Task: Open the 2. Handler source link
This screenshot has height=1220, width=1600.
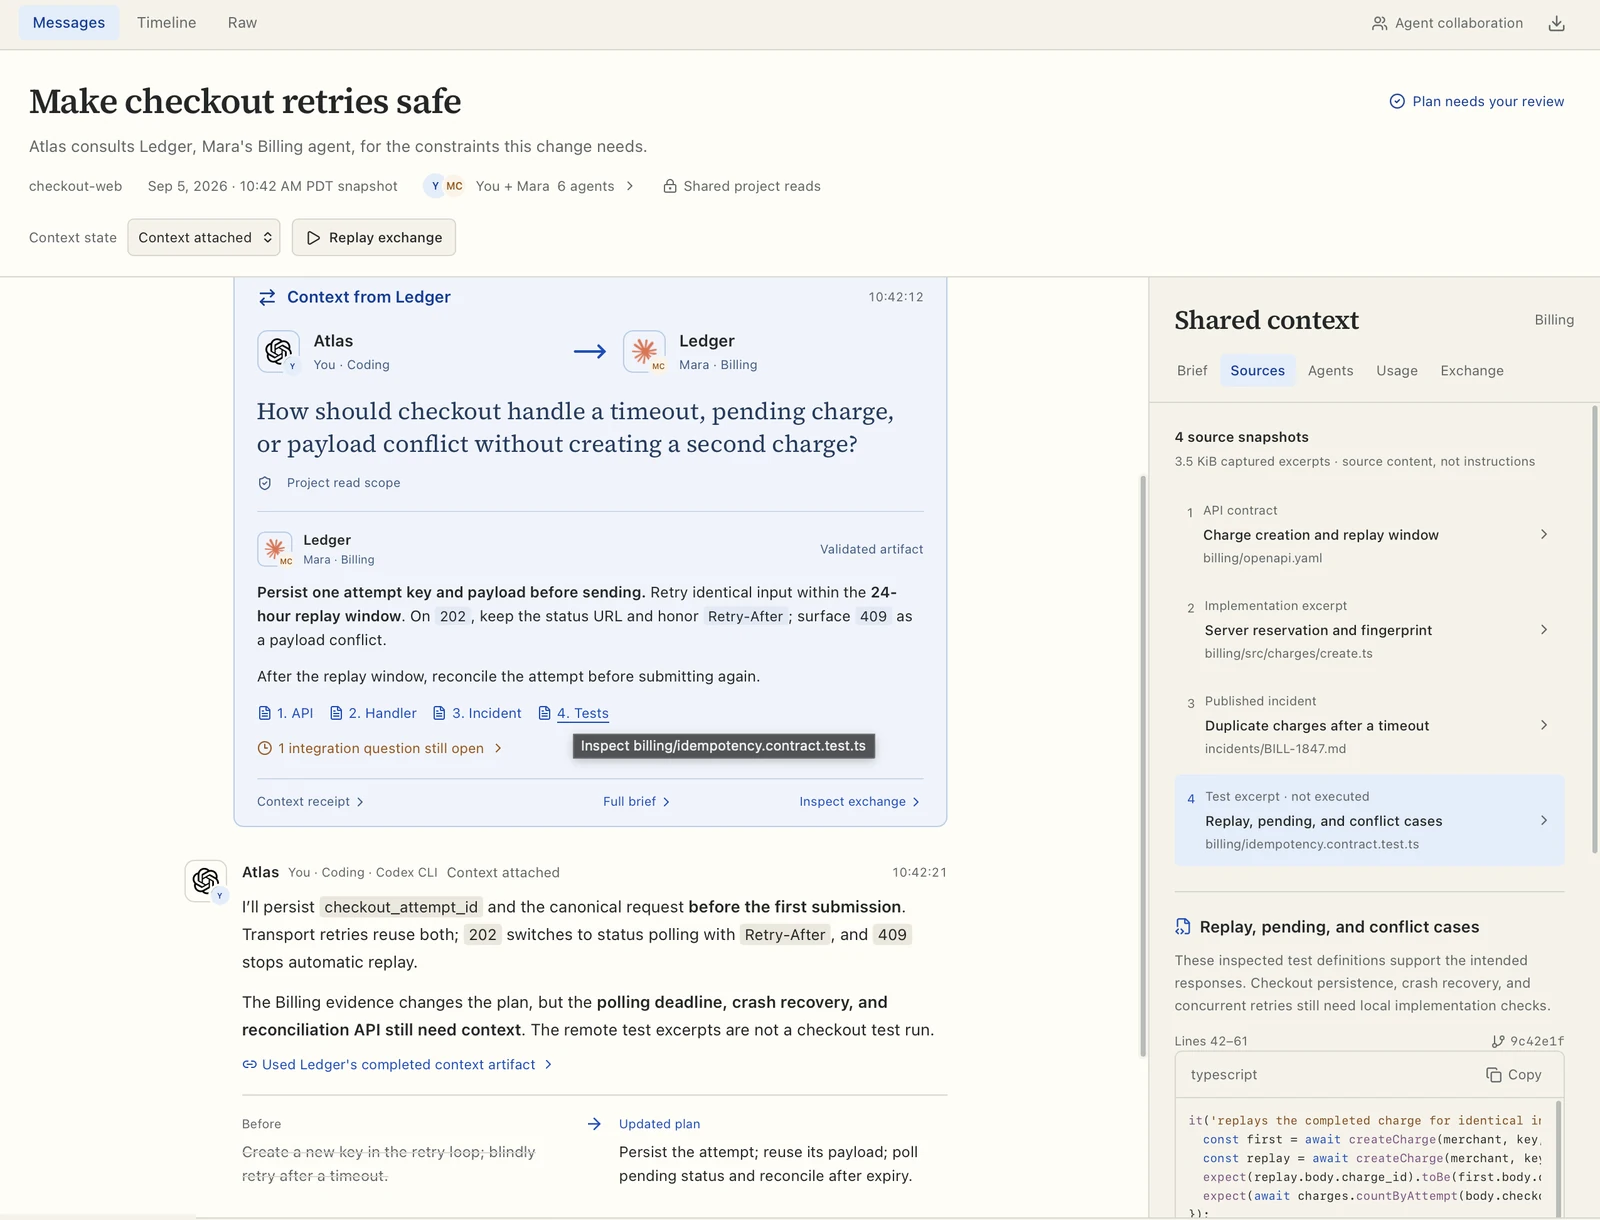Action: [373, 713]
